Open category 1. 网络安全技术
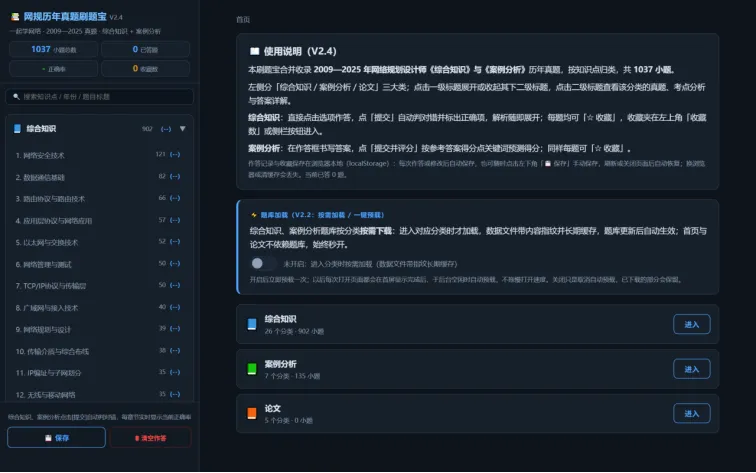Viewport: 756px width, 473px height. pos(100,155)
